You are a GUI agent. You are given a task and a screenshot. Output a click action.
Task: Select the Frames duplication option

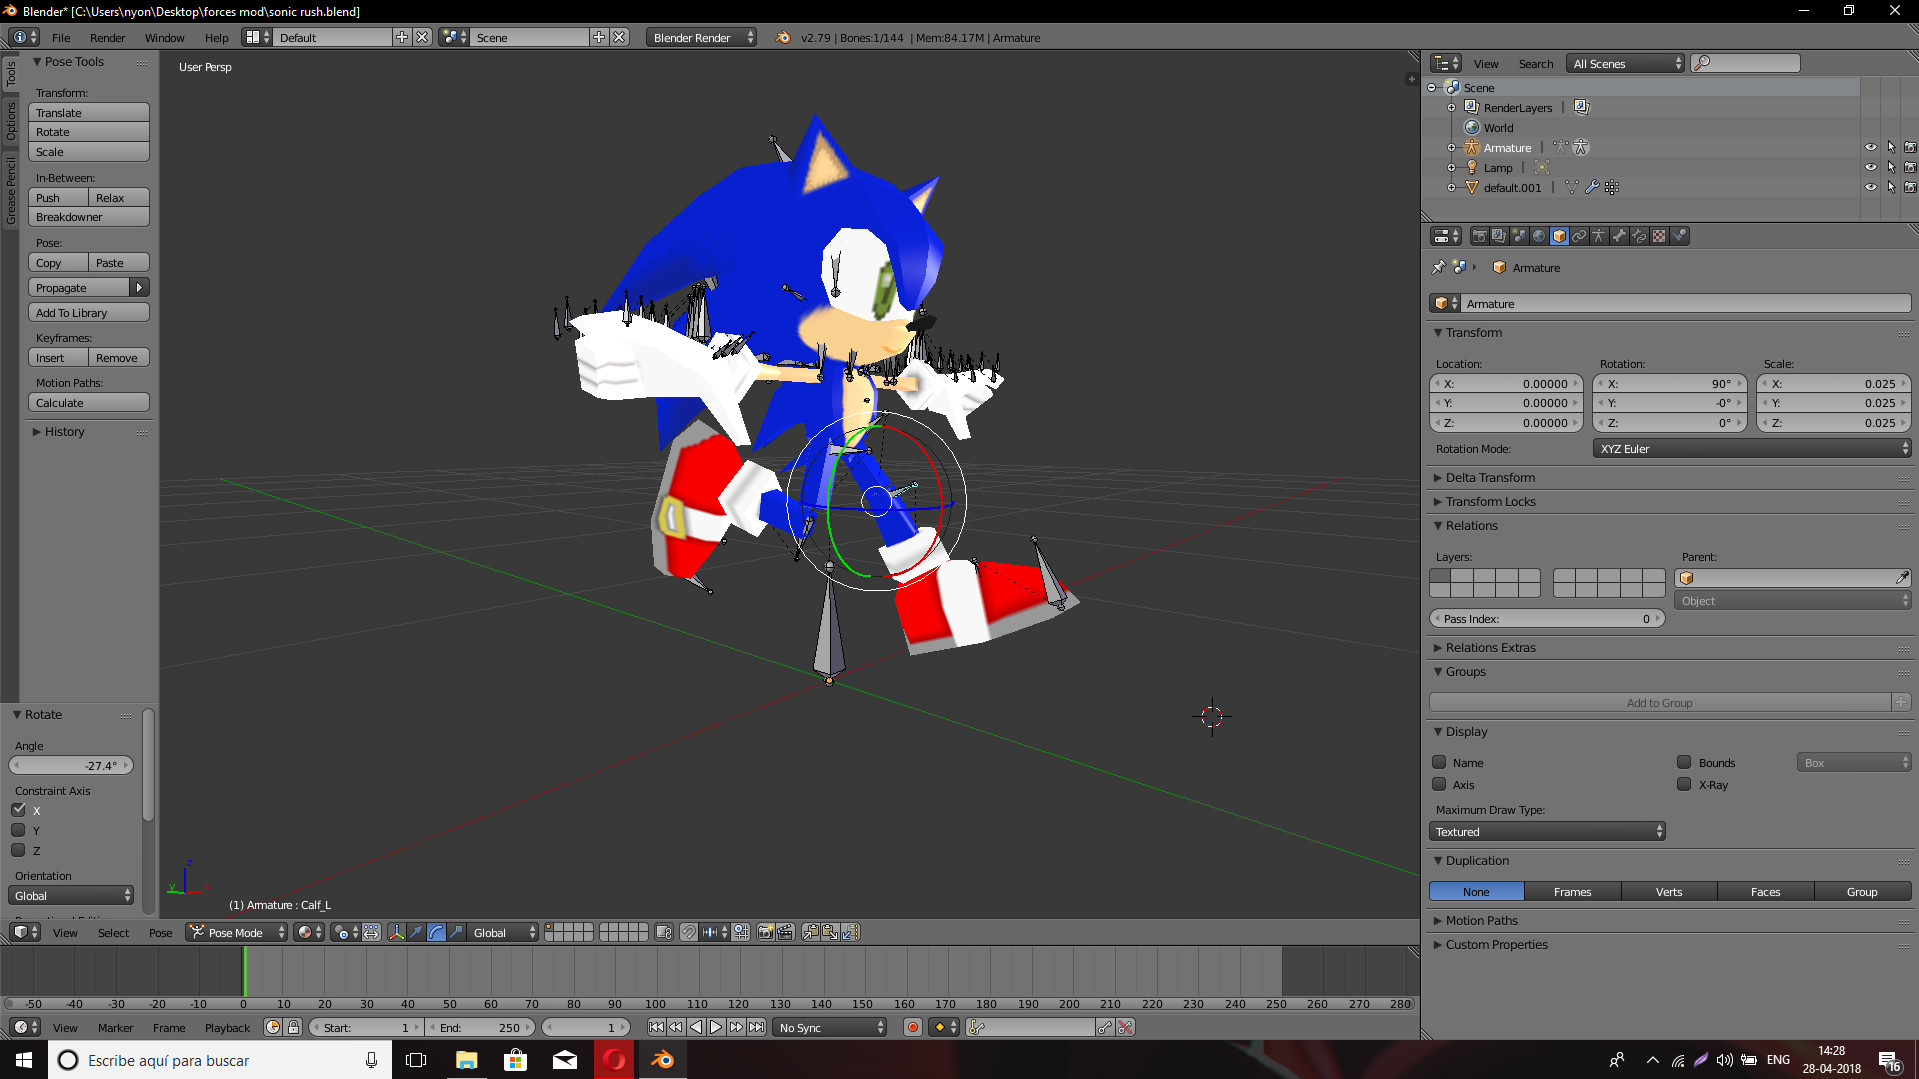click(1572, 891)
